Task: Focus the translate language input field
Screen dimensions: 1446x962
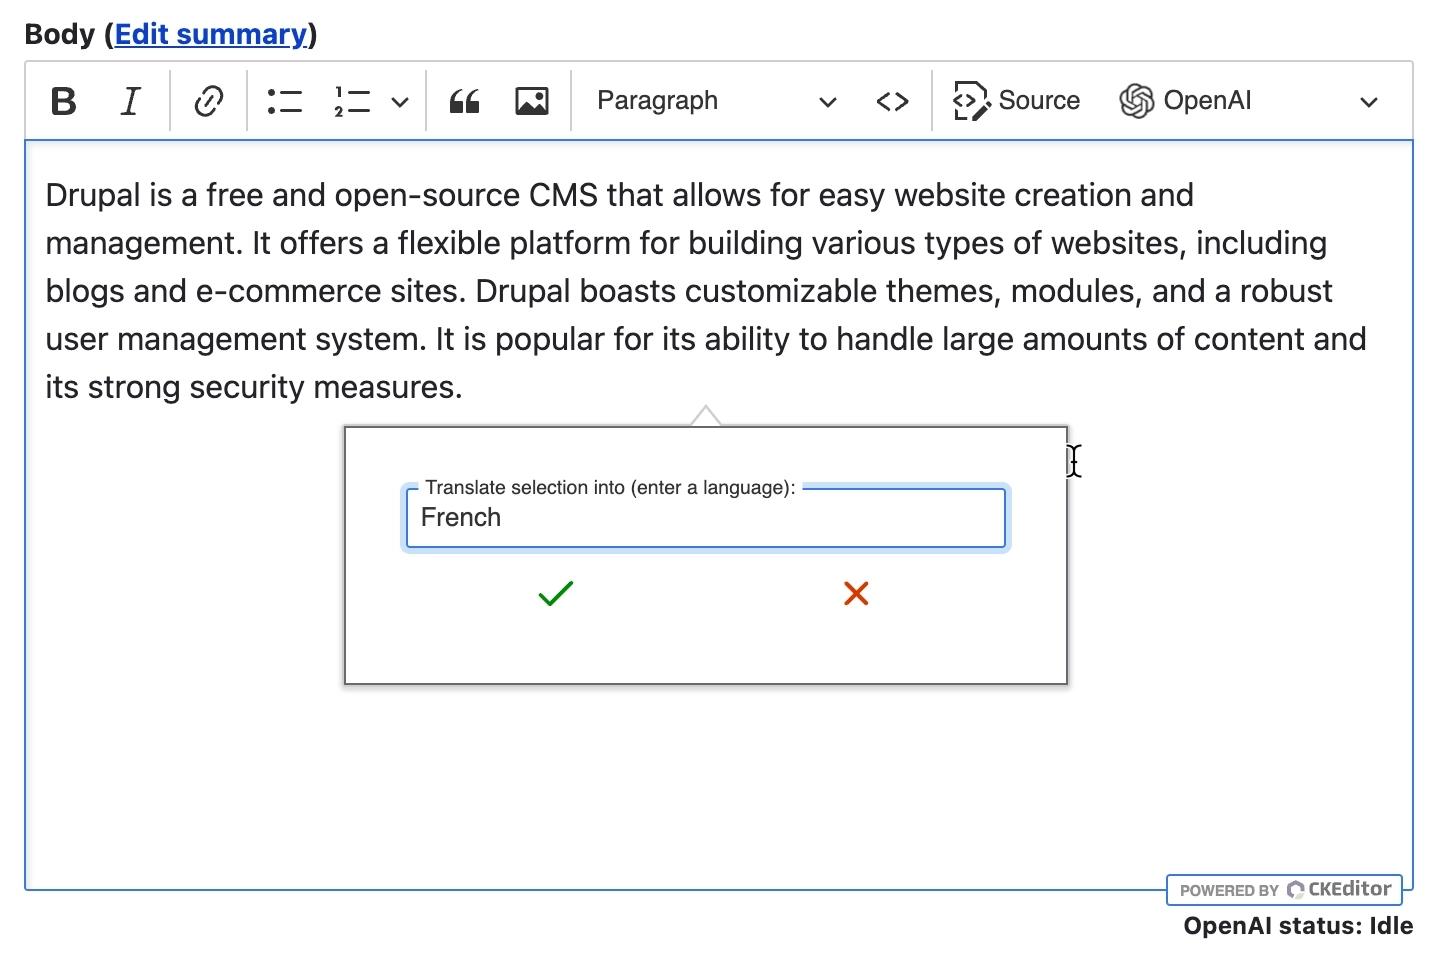Action: [x=705, y=518]
